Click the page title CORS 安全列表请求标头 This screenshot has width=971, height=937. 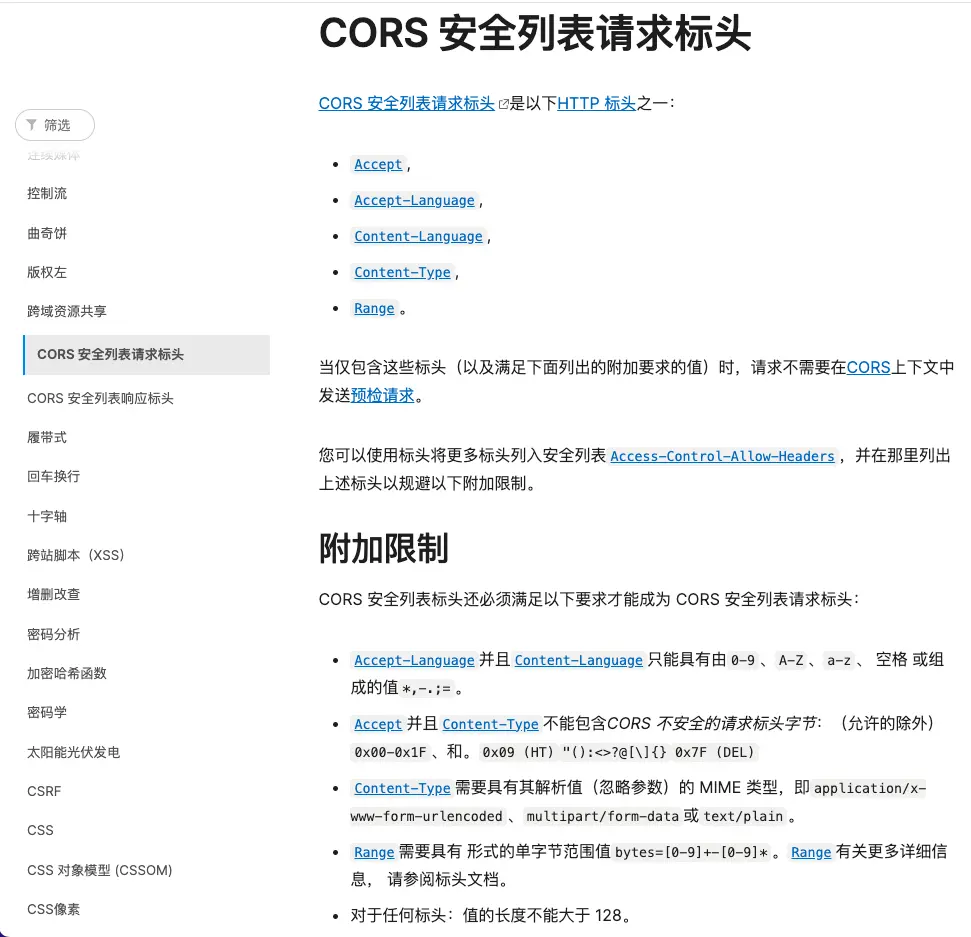click(x=535, y=33)
